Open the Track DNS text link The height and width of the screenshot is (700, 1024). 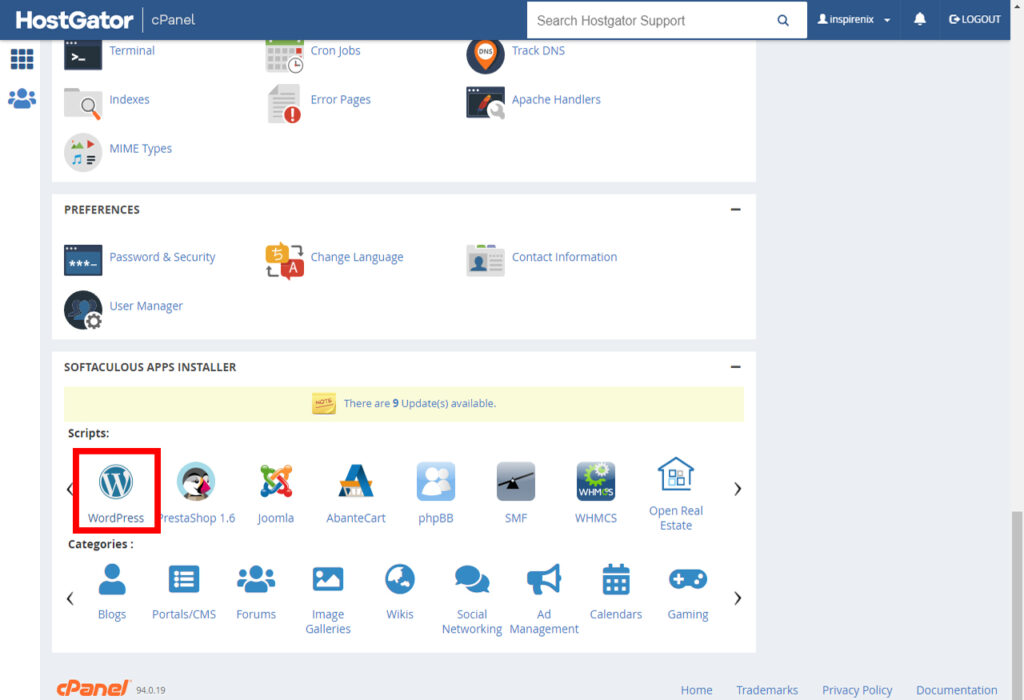click(x=538, y=51)
